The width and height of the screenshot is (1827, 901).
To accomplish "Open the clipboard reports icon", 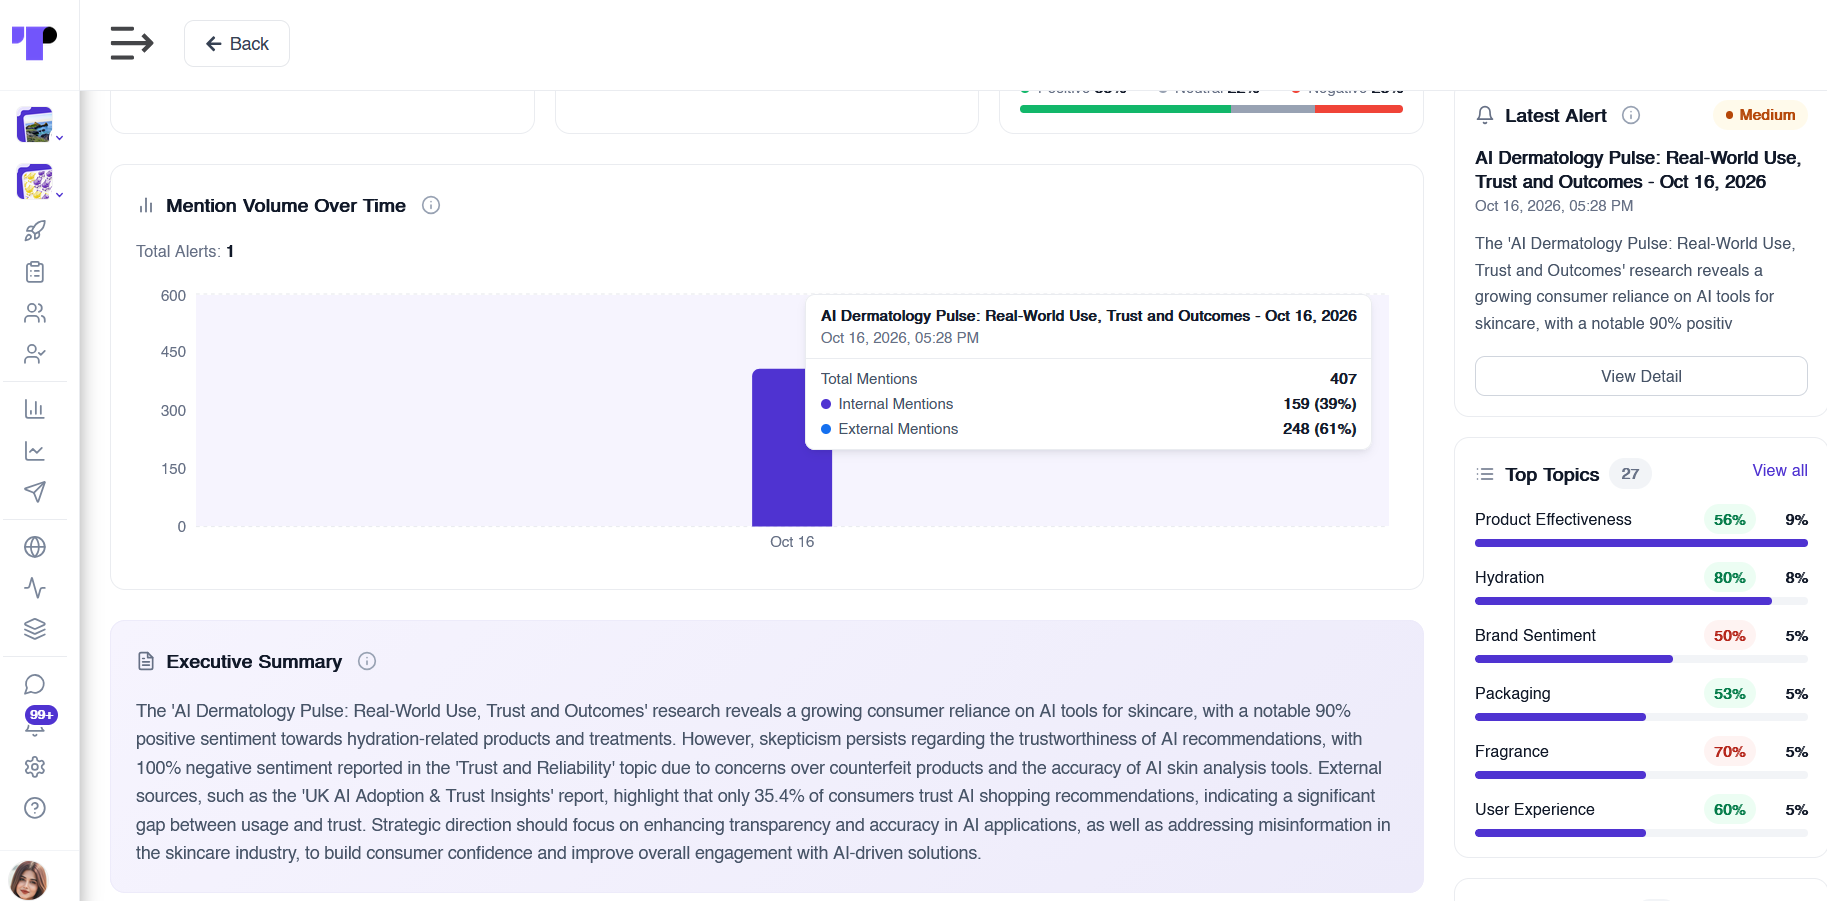I will 35,272.
